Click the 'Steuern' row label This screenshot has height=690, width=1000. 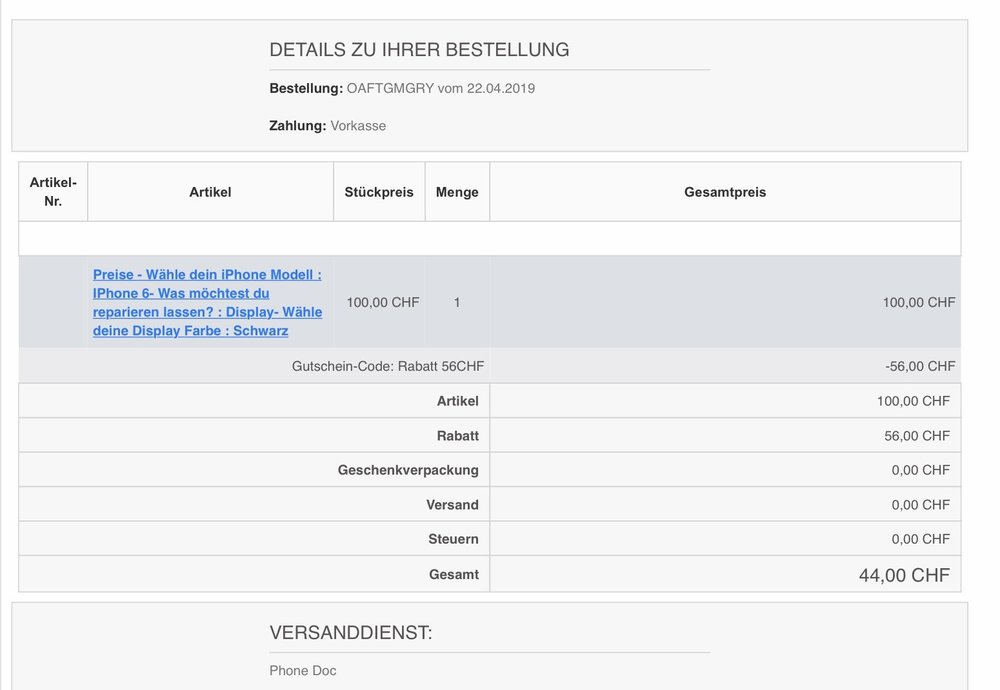point(453,539)
